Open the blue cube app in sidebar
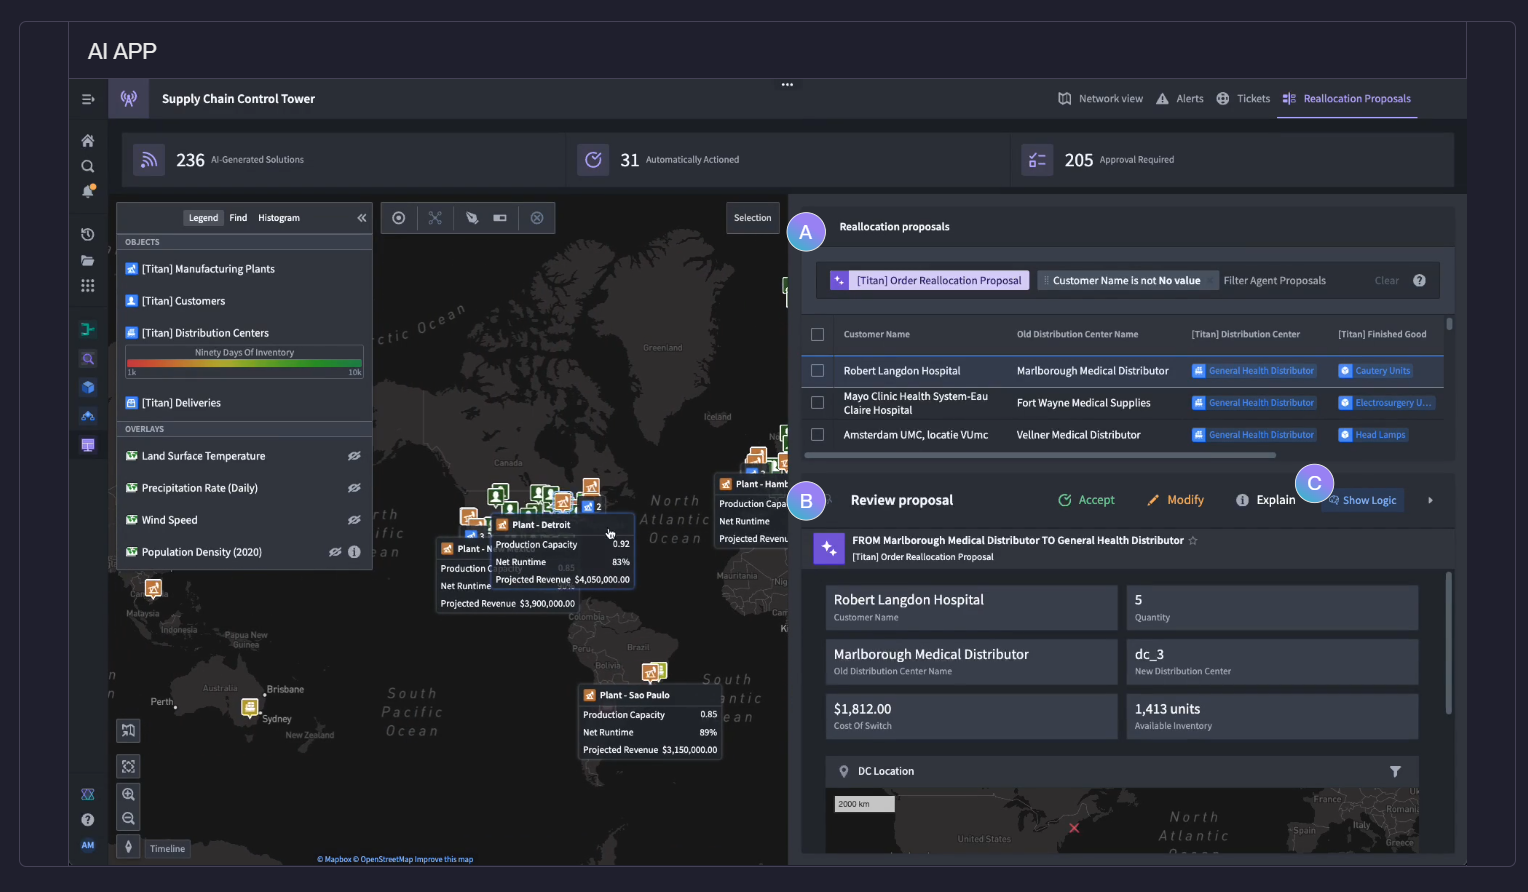Screen dimensions: 1528x892 click(x=88, y=387)
